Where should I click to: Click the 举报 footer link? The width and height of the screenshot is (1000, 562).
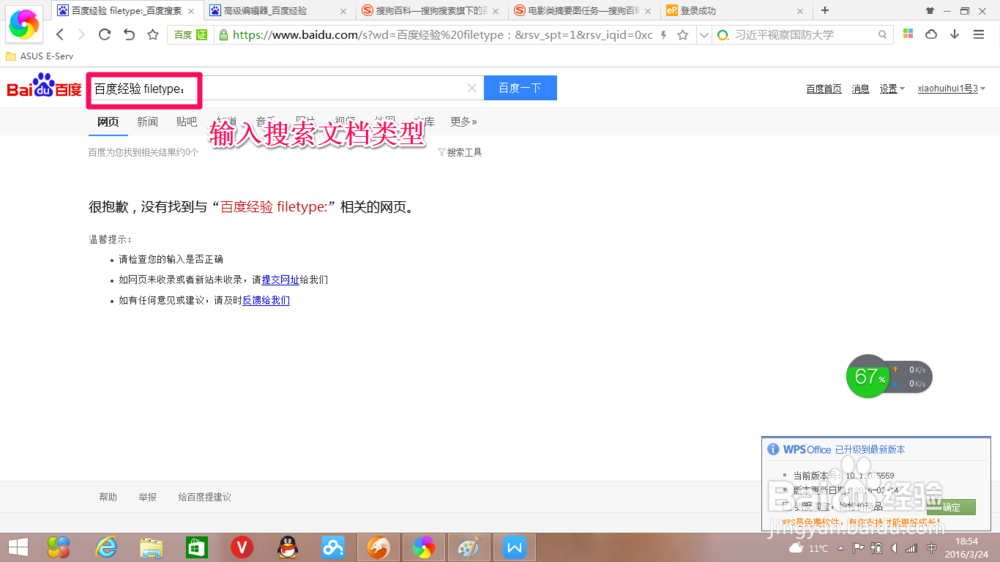pos(147,497)
